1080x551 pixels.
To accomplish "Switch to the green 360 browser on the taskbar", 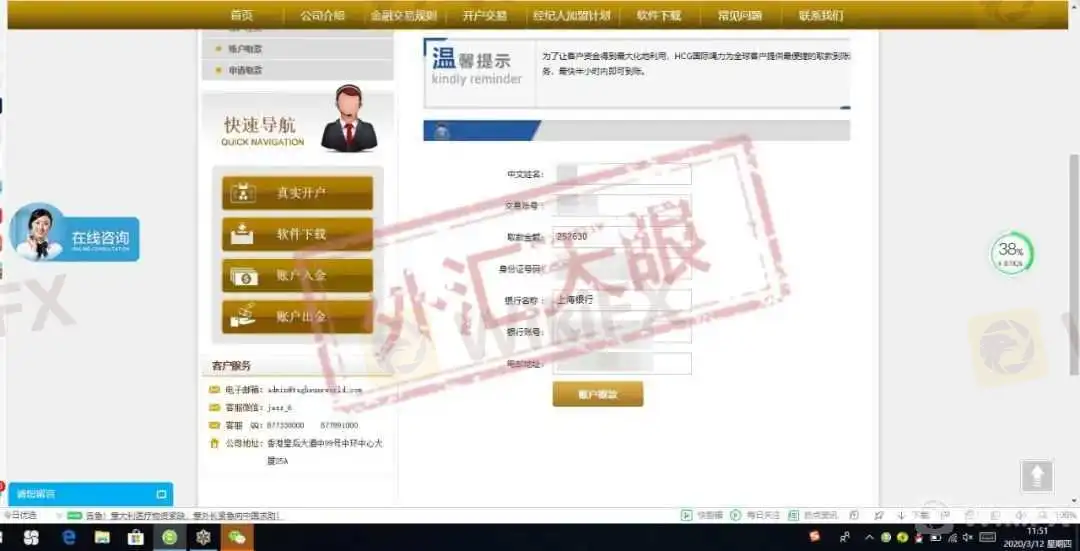I will point(169,537).
